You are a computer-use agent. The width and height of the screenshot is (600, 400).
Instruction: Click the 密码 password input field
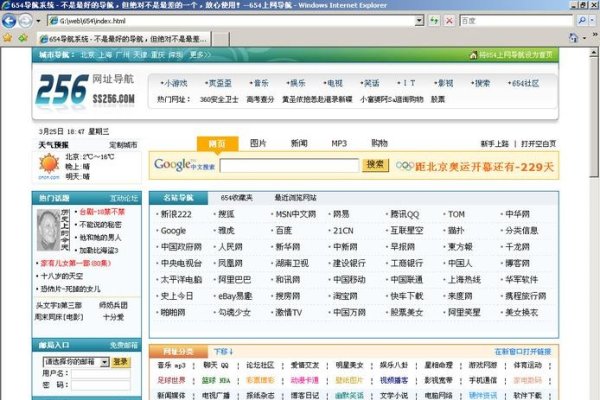101,385
